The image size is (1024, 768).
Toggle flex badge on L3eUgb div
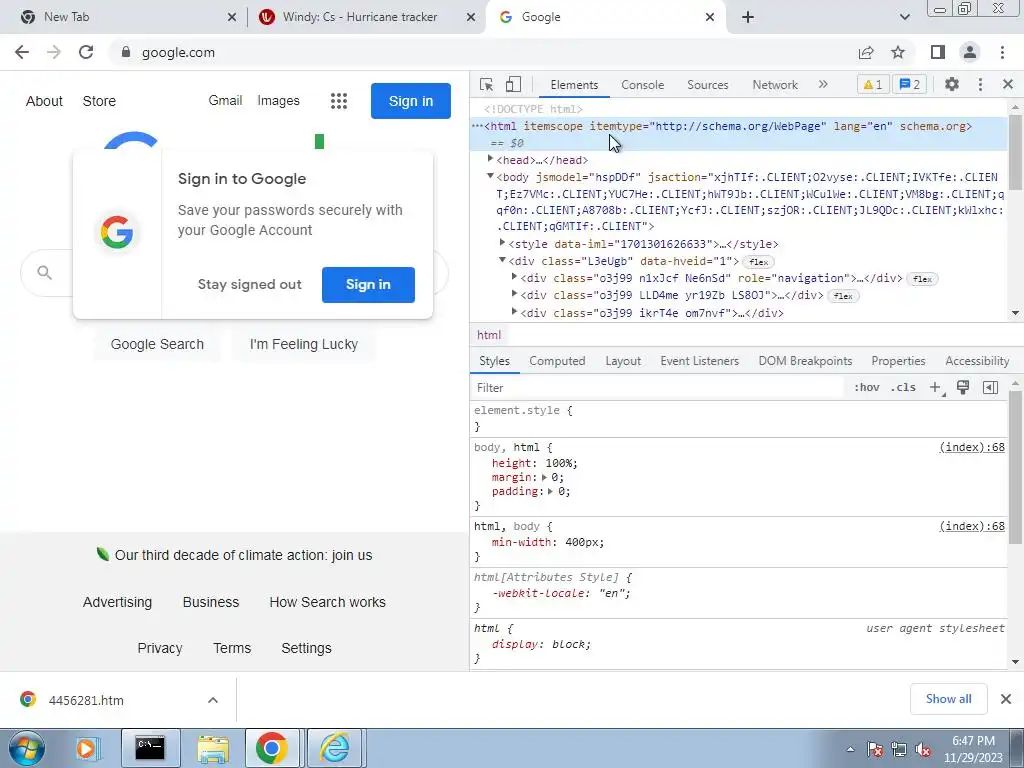coord(758,262)
